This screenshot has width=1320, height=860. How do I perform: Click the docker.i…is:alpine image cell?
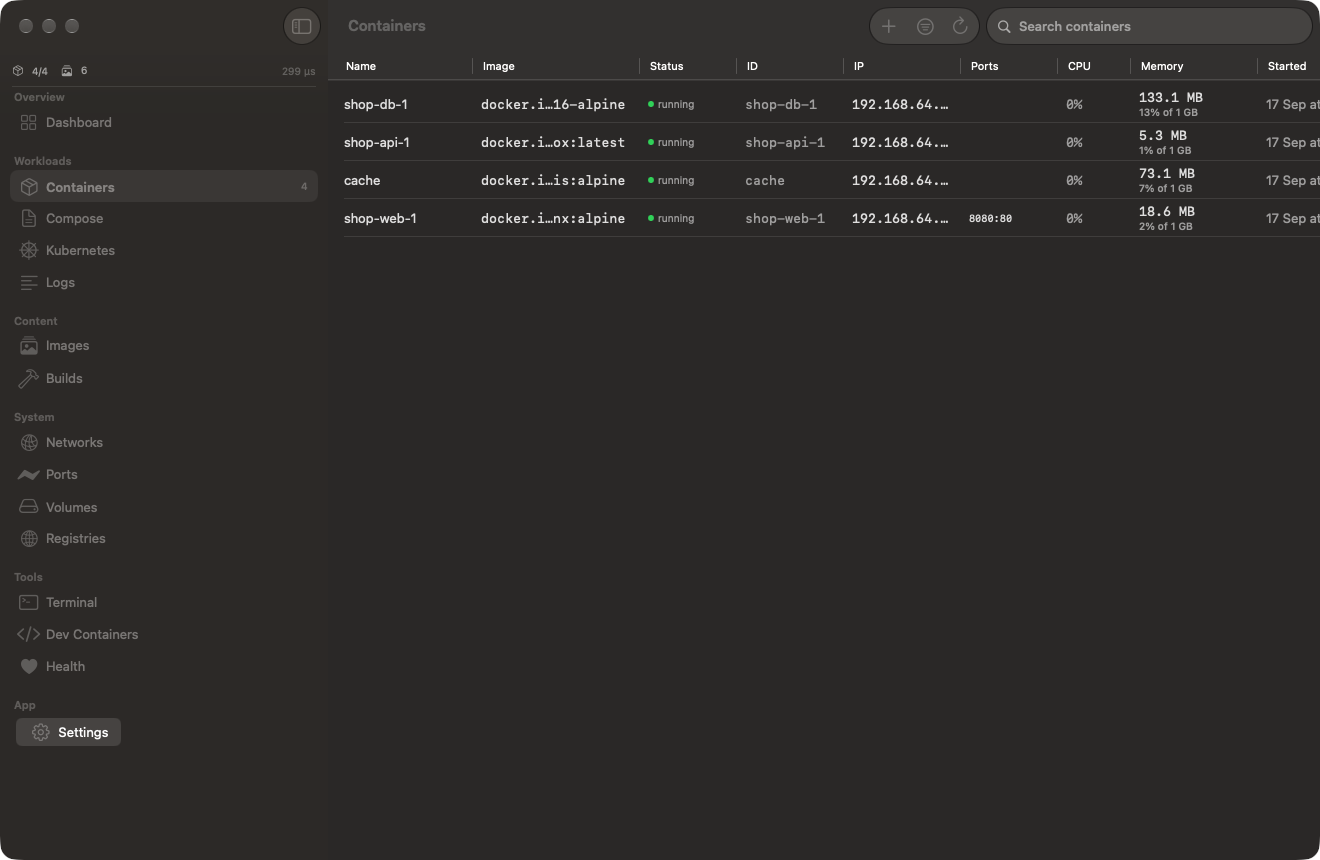553,180
